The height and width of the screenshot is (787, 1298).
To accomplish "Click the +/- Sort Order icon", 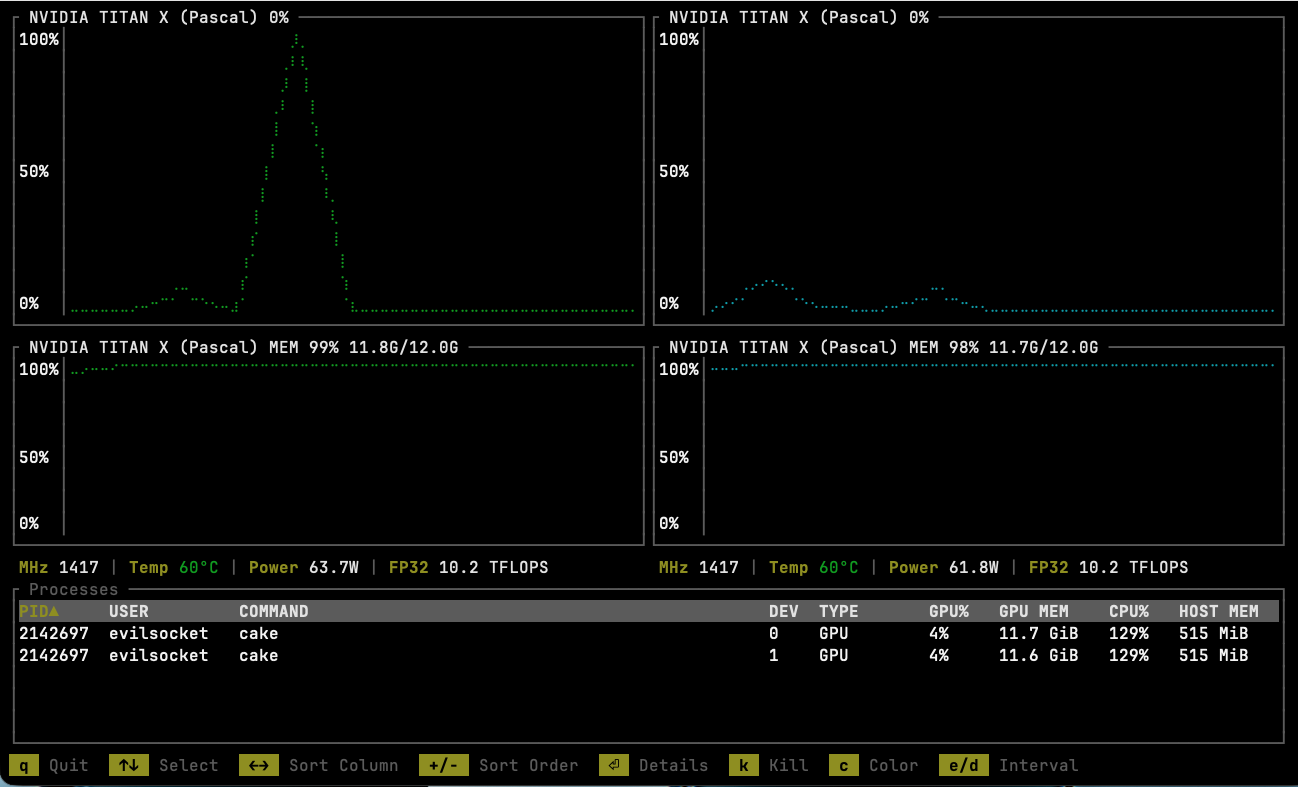I will [443, 765].
